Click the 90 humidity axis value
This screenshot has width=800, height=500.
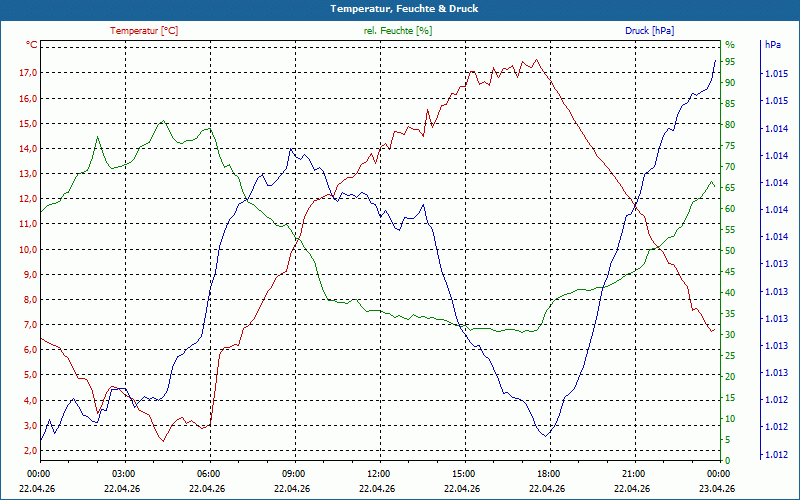click(730, 83)
